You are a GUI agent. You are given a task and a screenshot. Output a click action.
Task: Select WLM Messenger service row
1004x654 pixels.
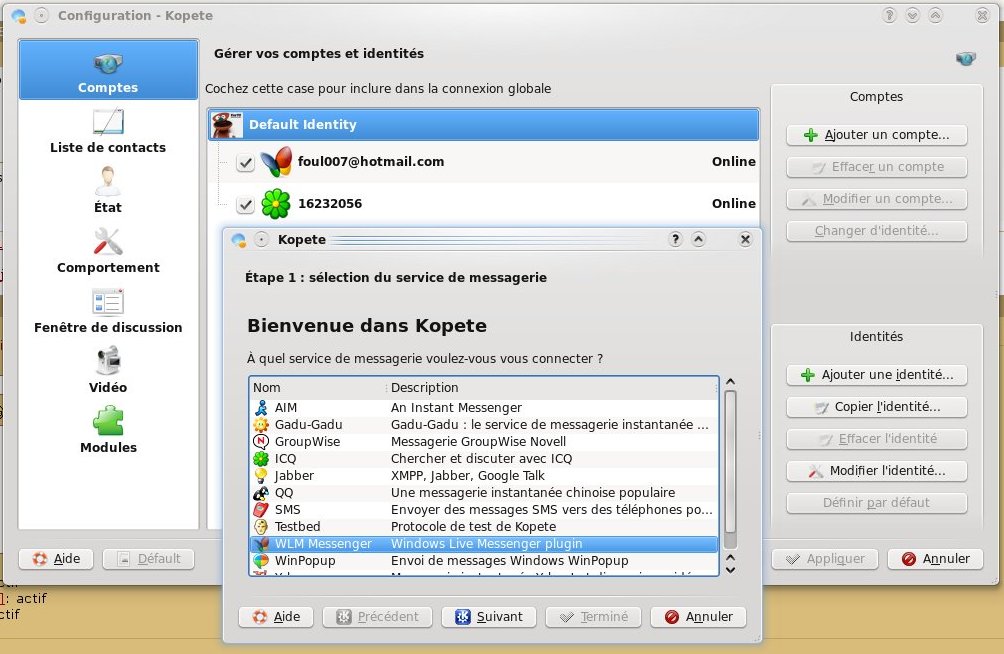click(483, 544)
